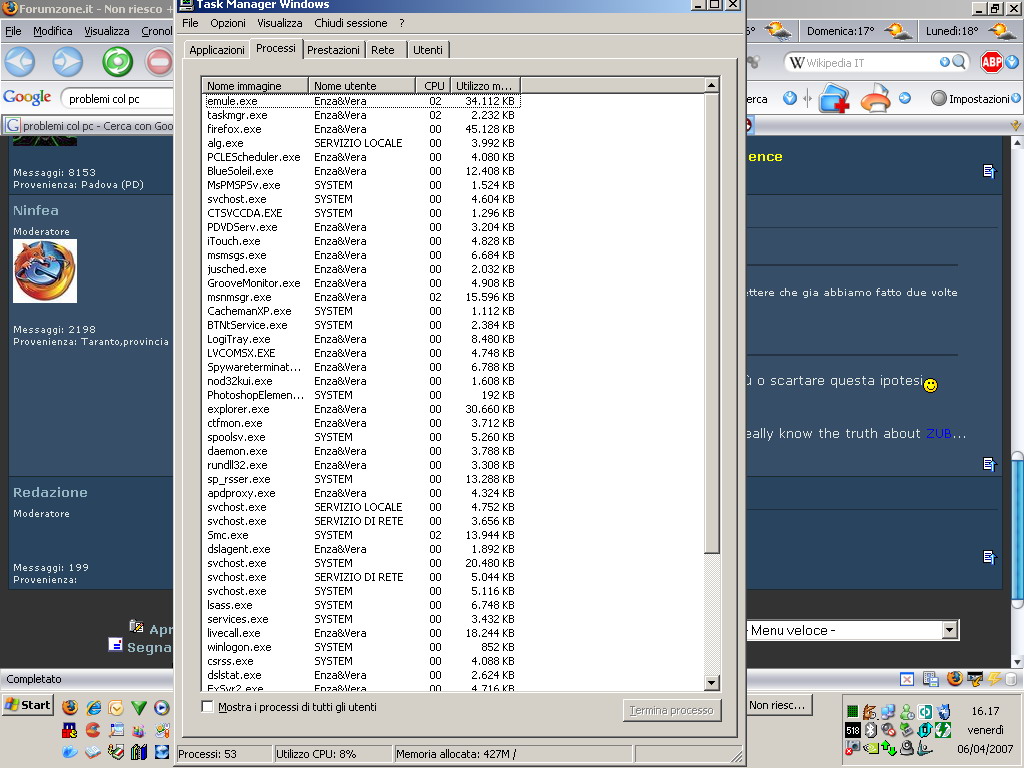
Task: Reload the page with green refresh icon
Action: point(118,63)
